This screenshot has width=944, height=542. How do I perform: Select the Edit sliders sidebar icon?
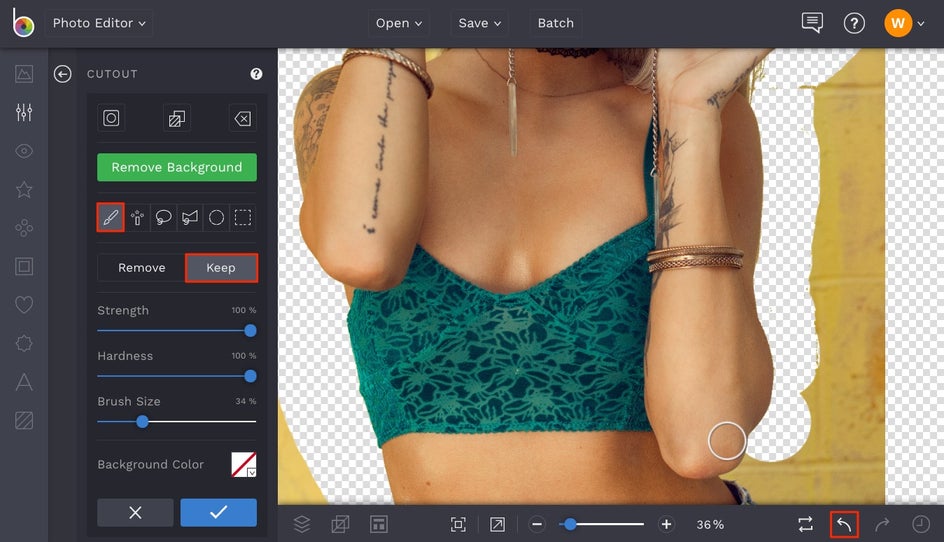point(24,112)
